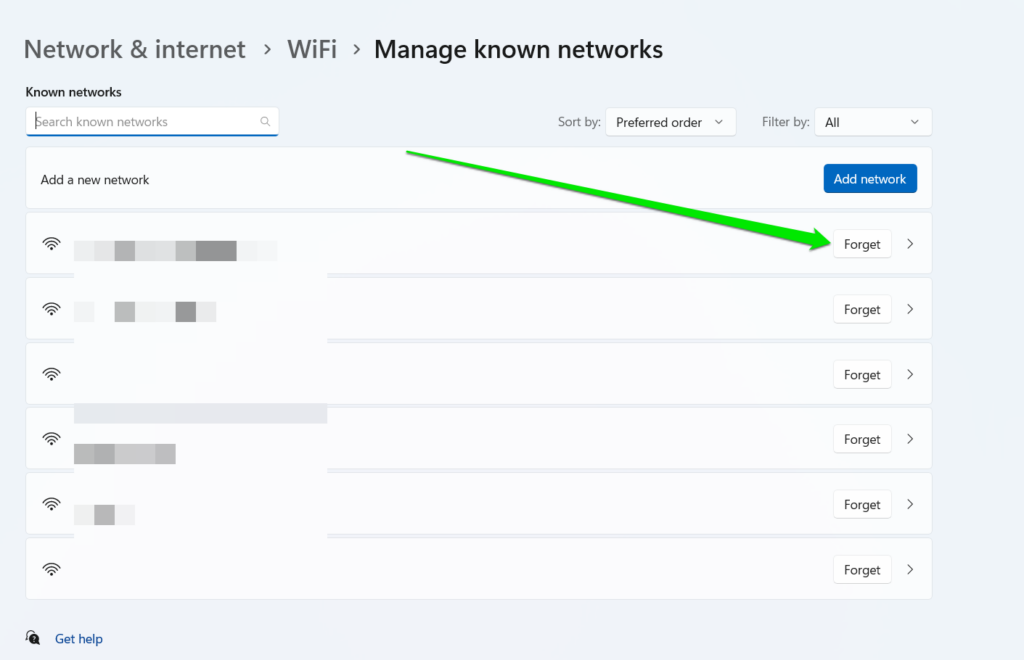Forget the fourth known network
This screenshot has height=660, width=1024.
coord(861,440)
